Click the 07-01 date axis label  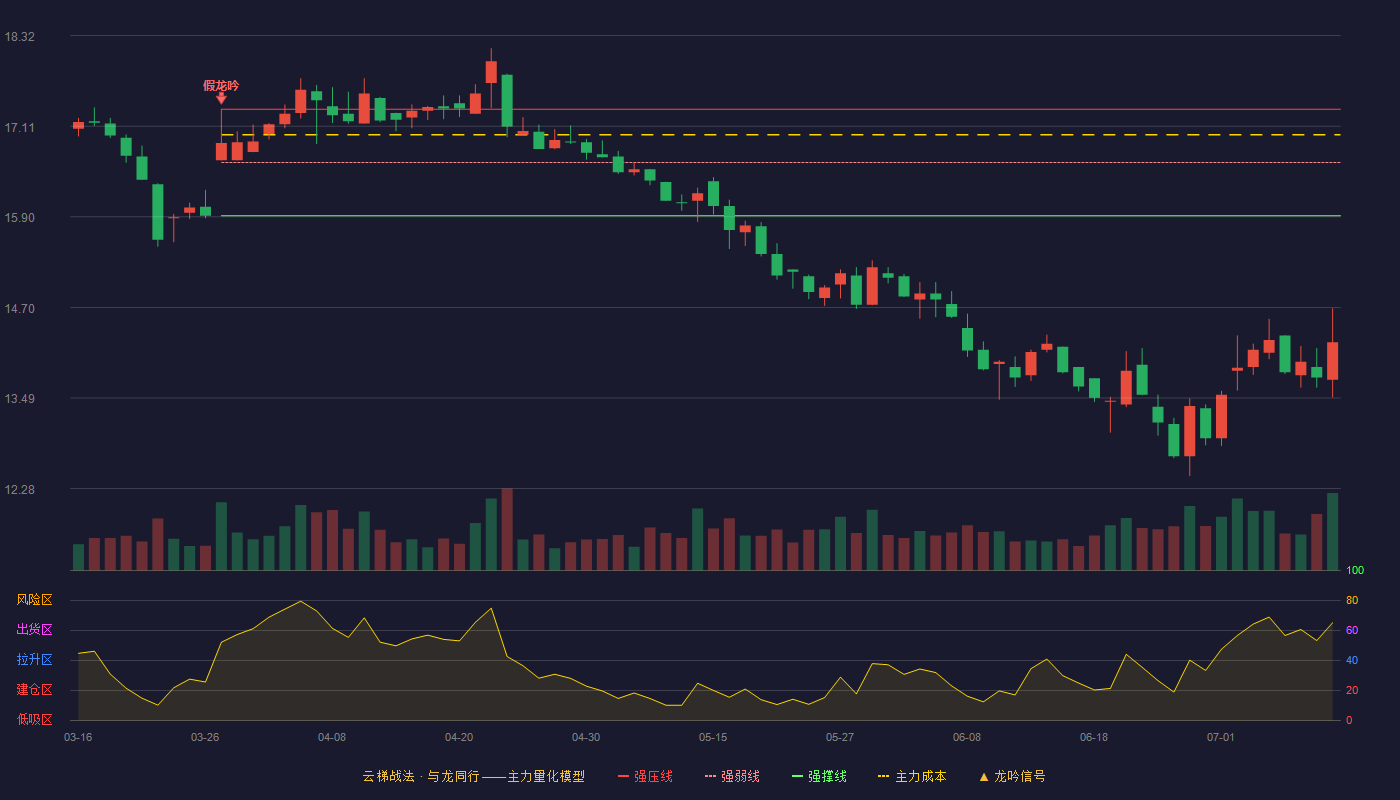(x=1221, y=737)
